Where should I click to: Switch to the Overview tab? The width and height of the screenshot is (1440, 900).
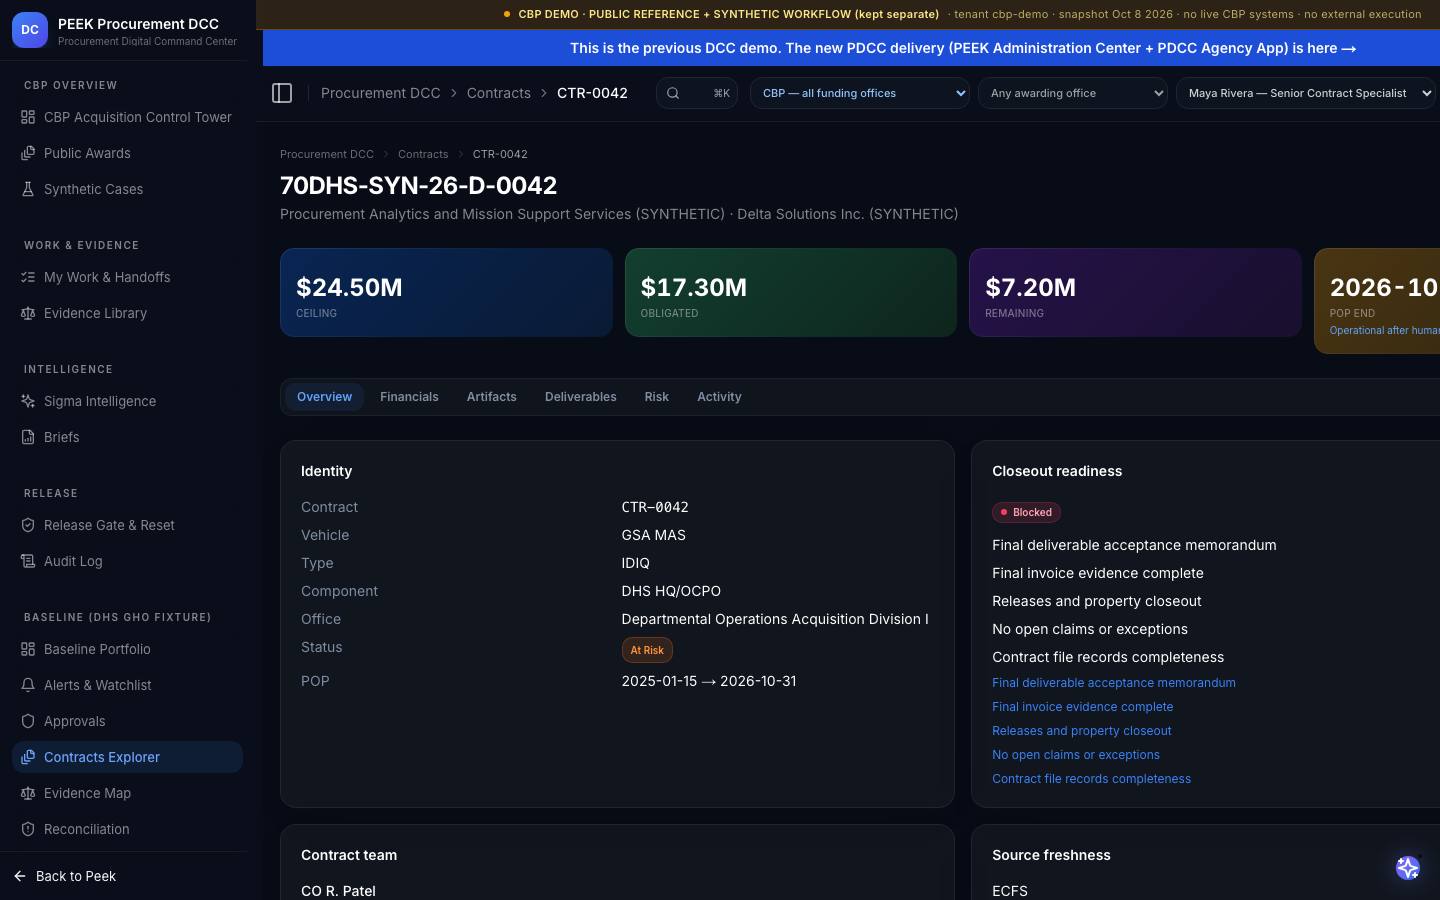point(324,397)
